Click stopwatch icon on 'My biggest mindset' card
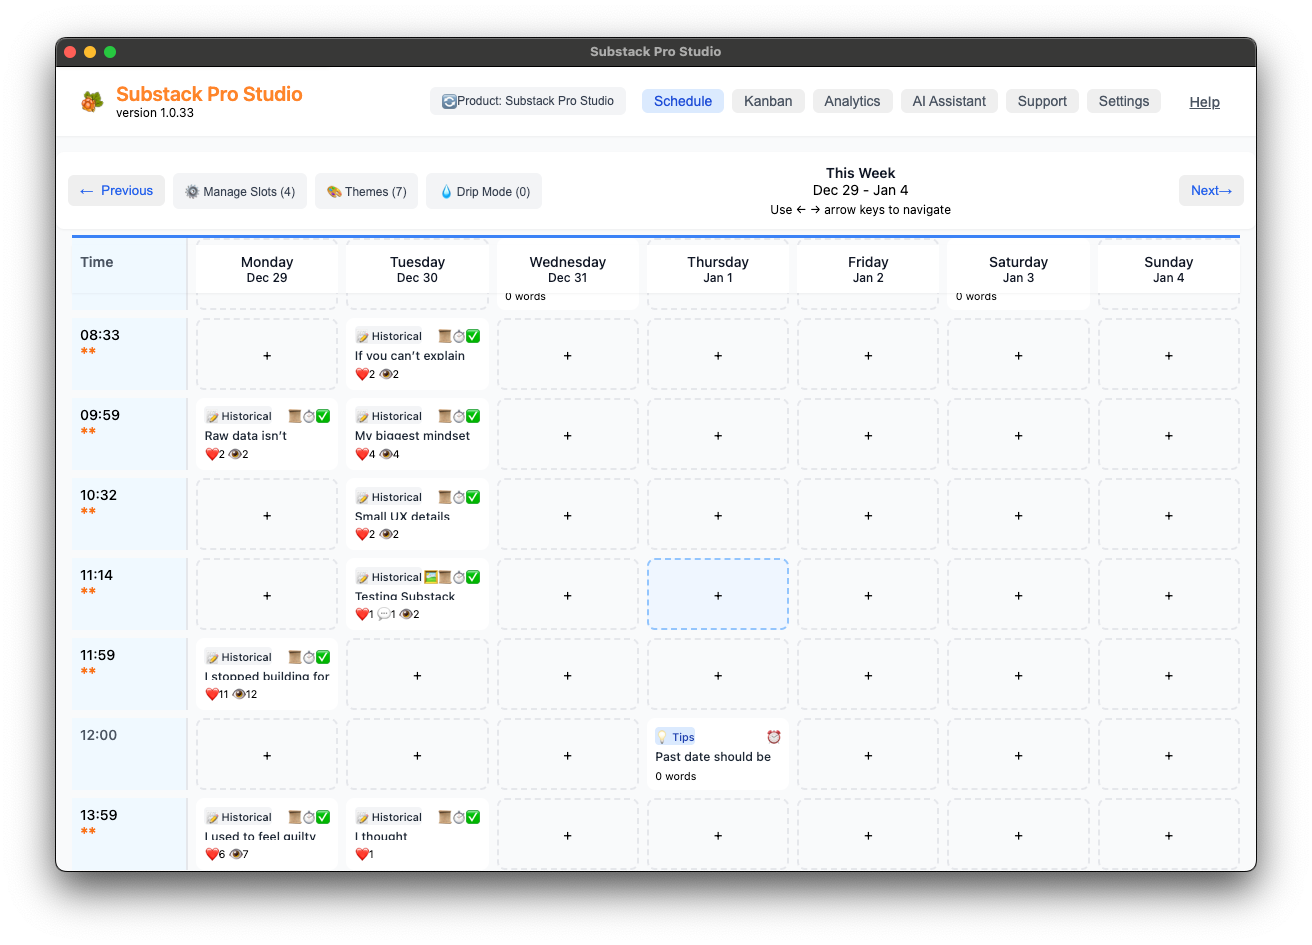 click(459, 416)
